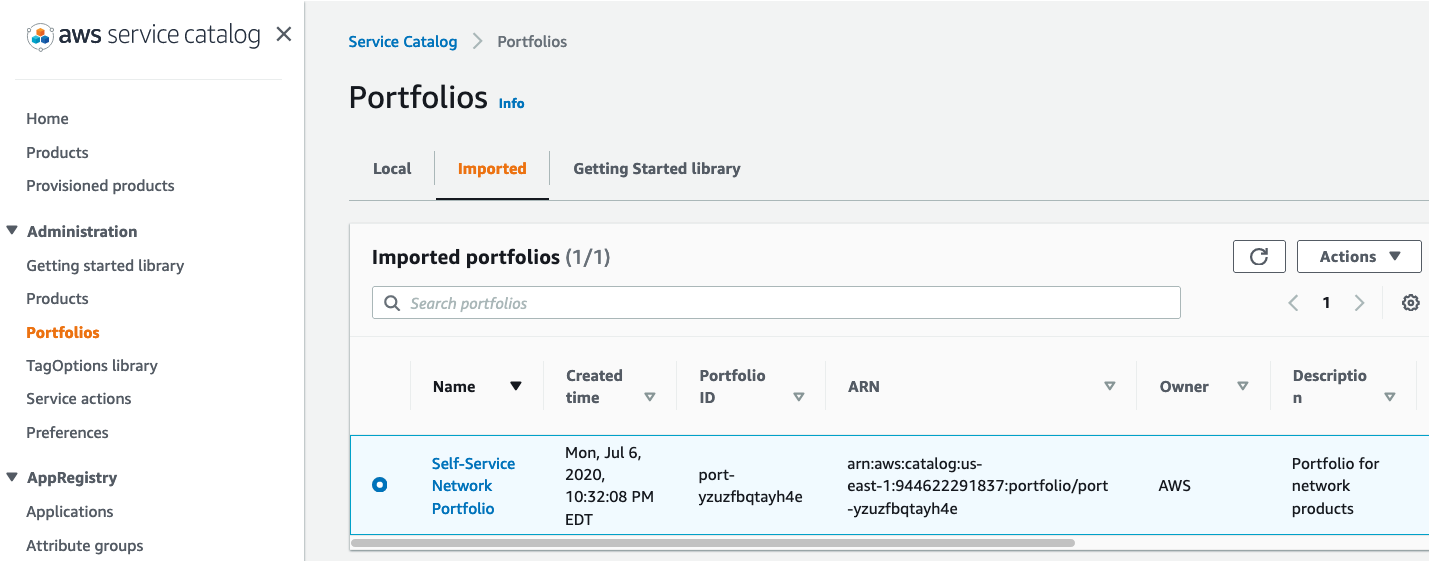Open Getting started library sidebar item
Screen dimensions: 1429x561
click(x=105, y=265)
